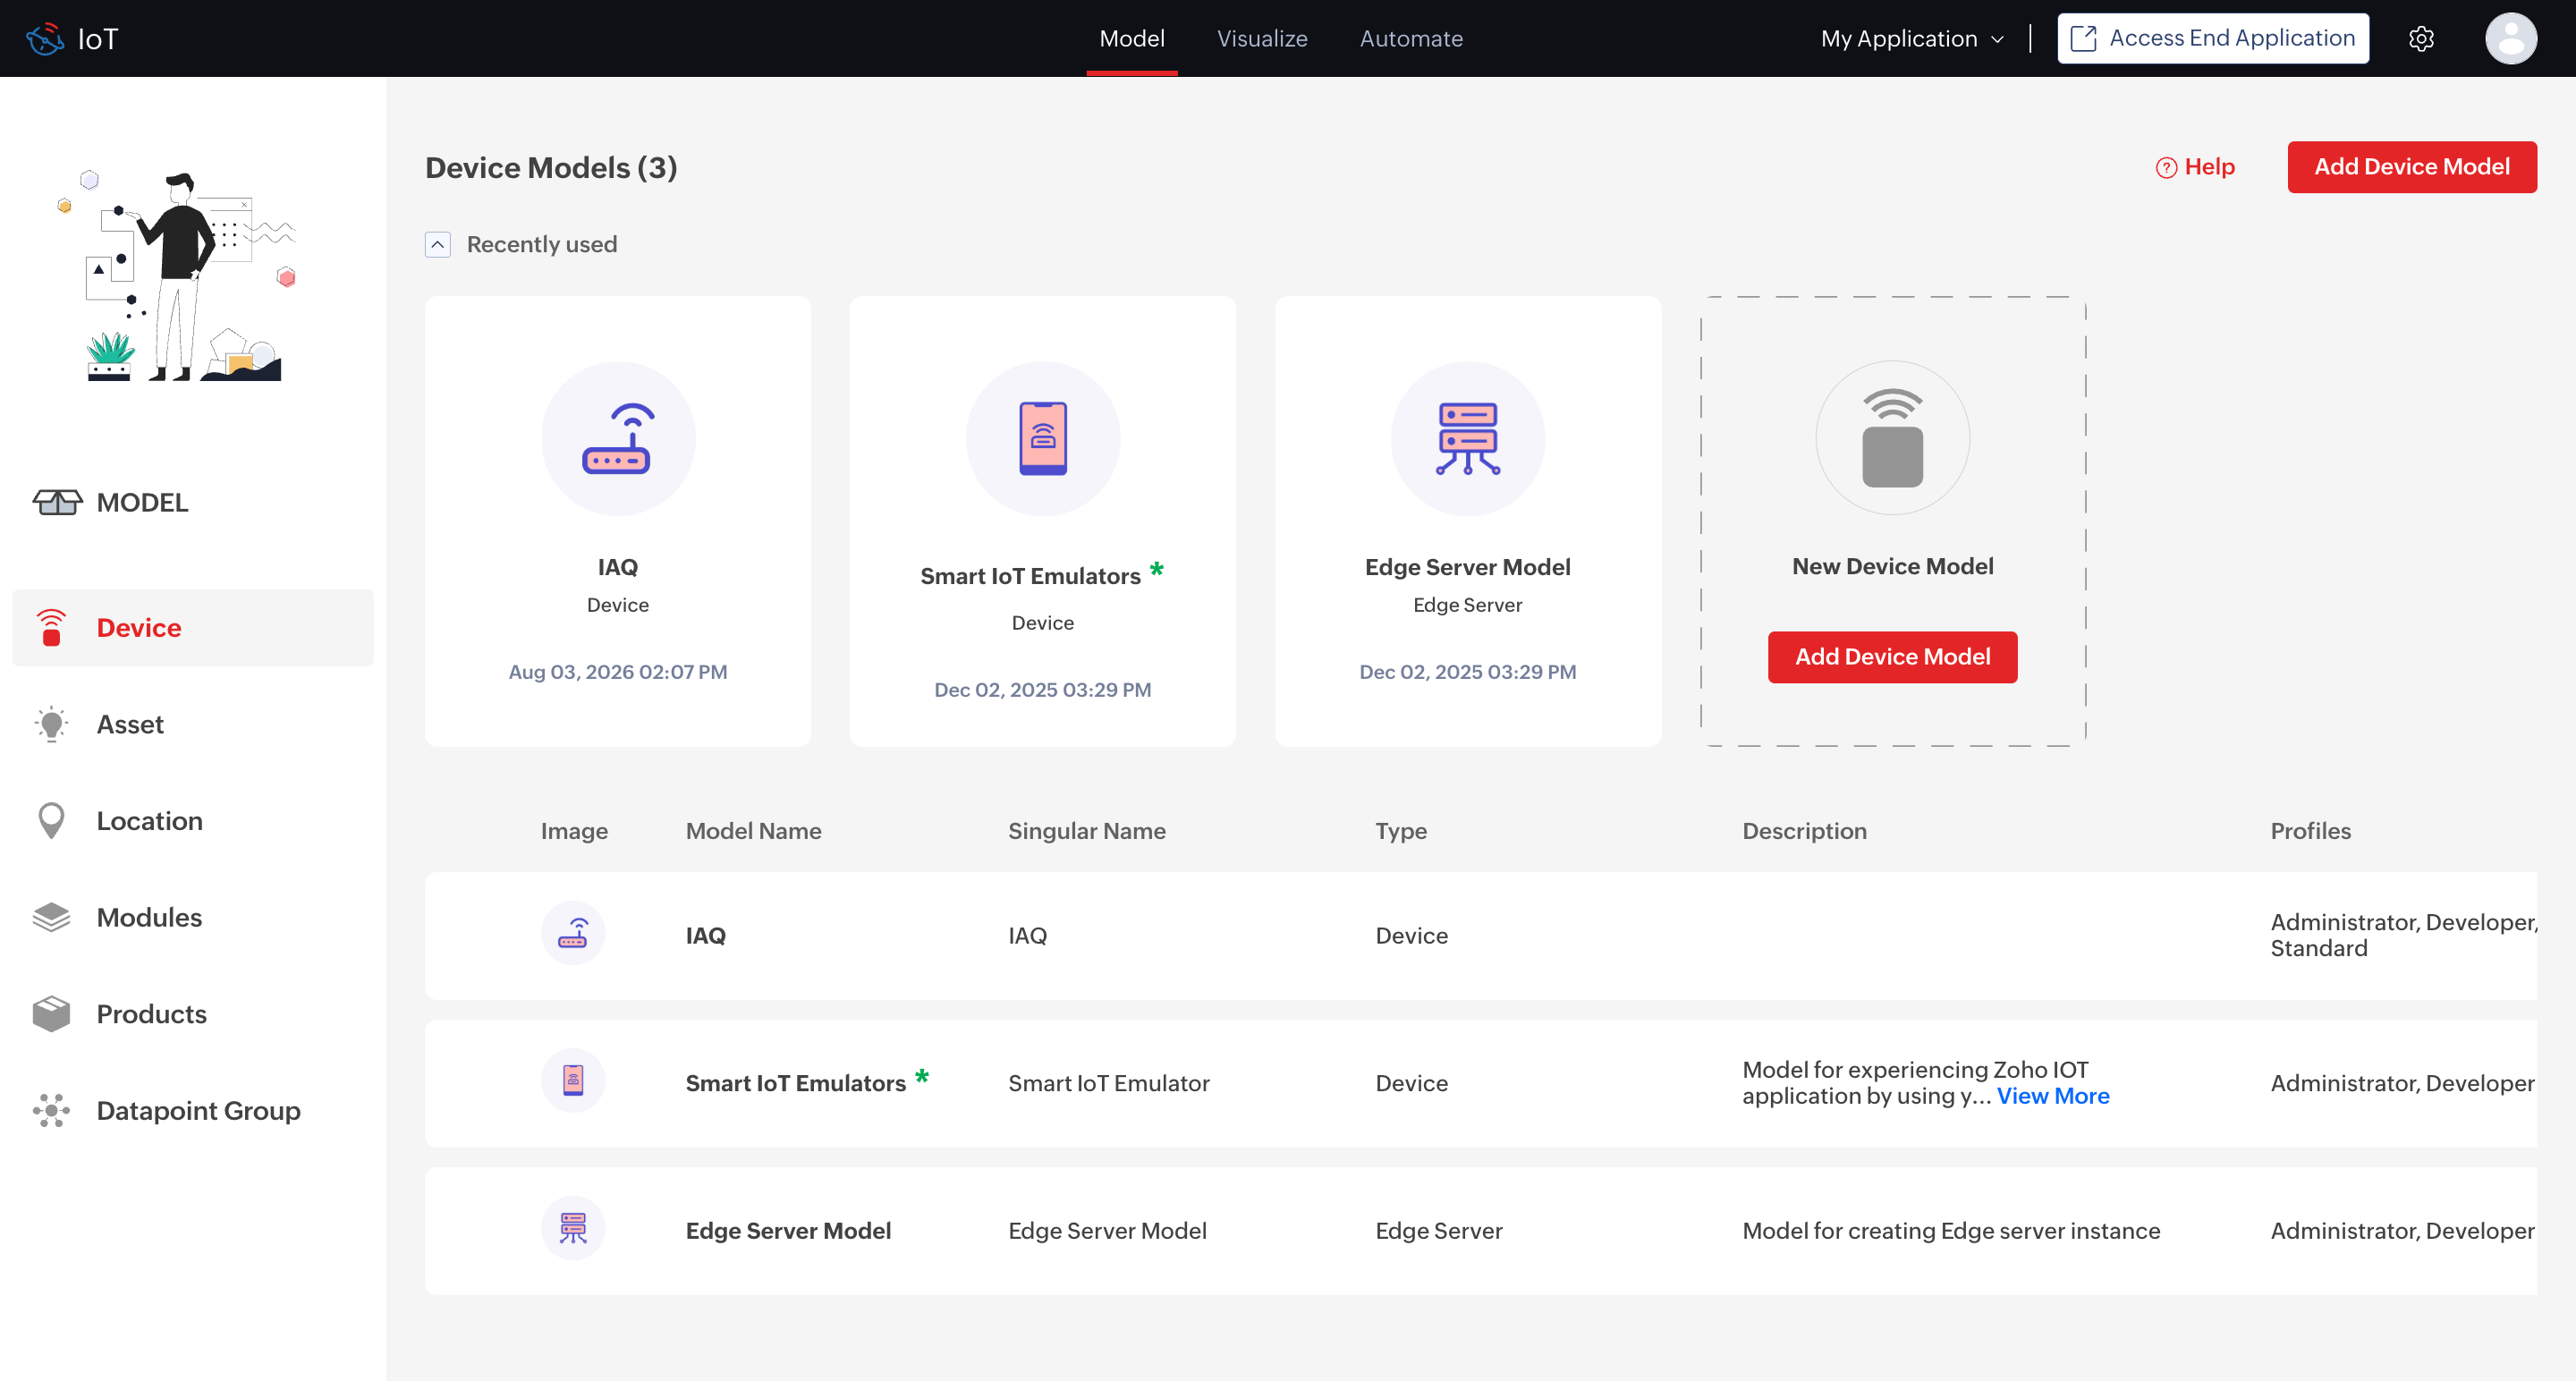The width and height of the screenshot is (2576, 1381).
Task: Click the green asterisk in Smart IoT Emulators row
Action: [x=922, y=1076]
